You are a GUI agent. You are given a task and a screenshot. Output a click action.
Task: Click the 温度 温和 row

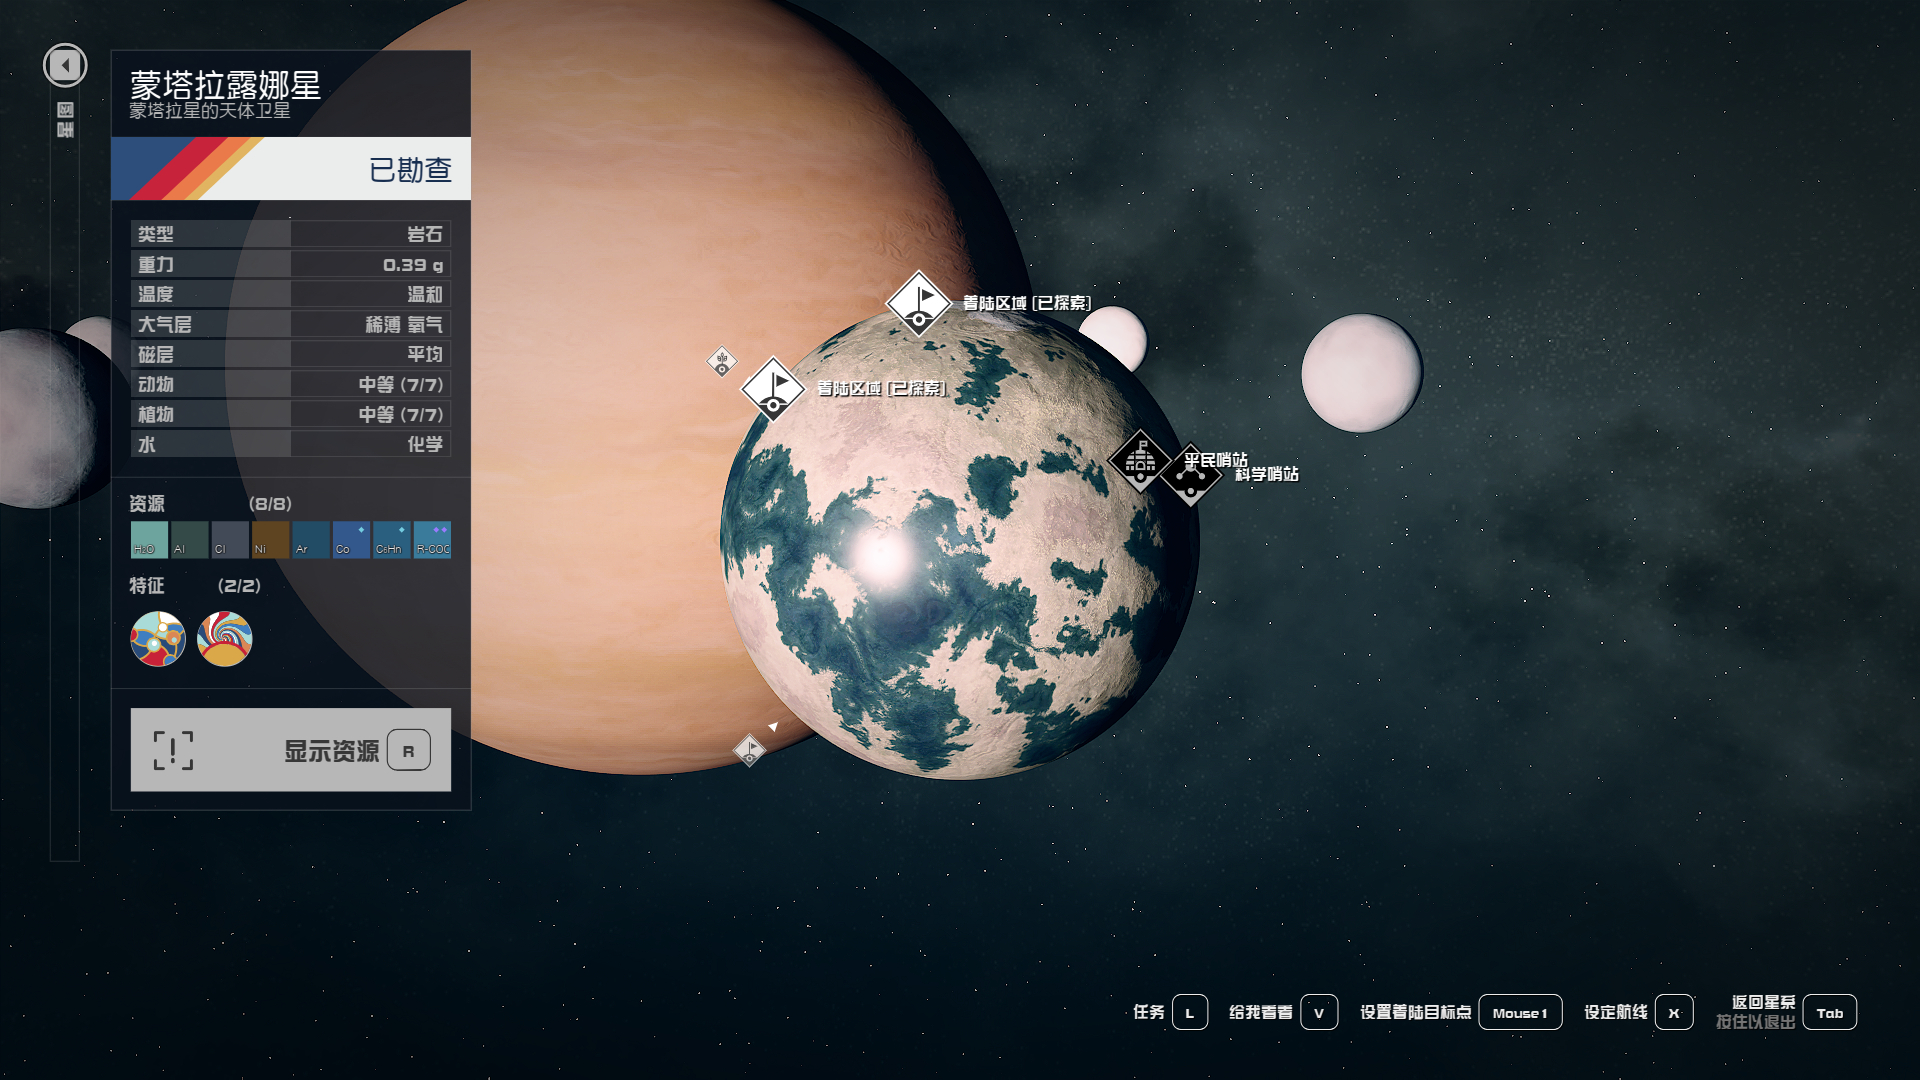291,294
